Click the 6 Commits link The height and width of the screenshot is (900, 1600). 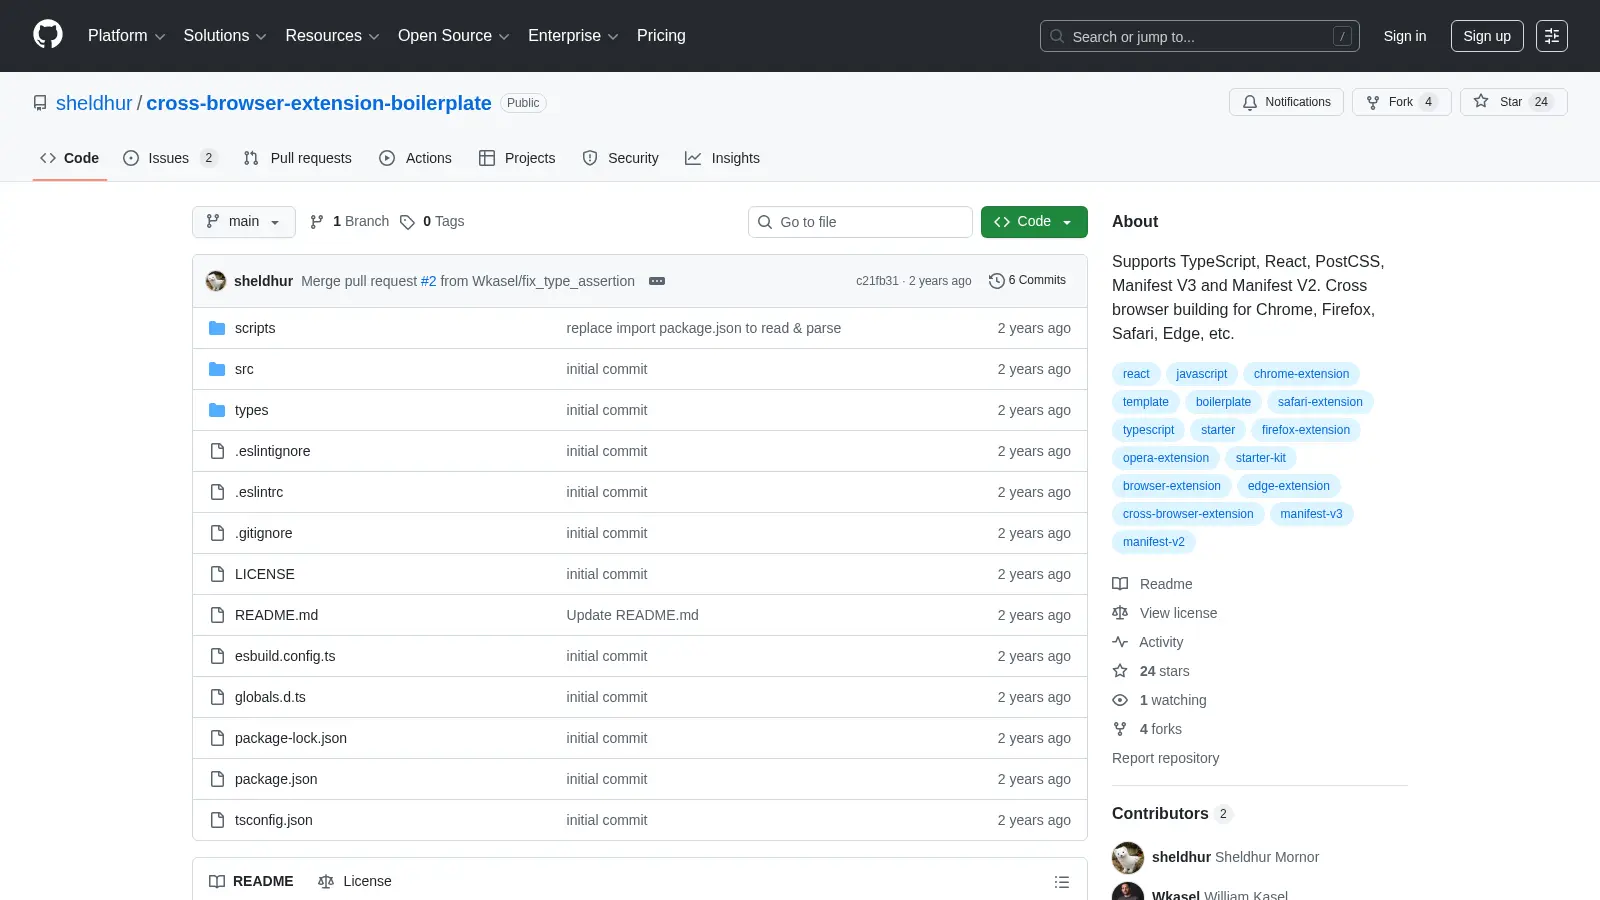coord(1027,281)
